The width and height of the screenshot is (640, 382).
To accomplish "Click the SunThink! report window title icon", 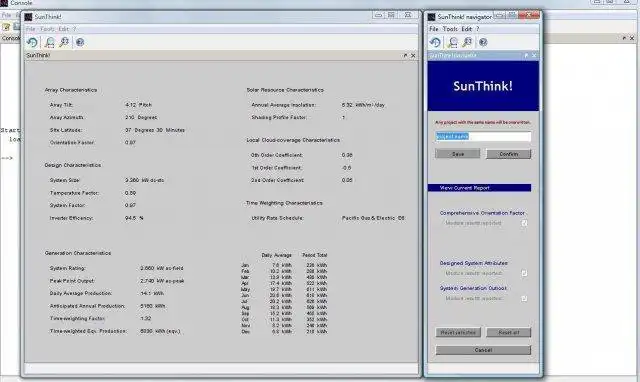I will coord(28,17).
